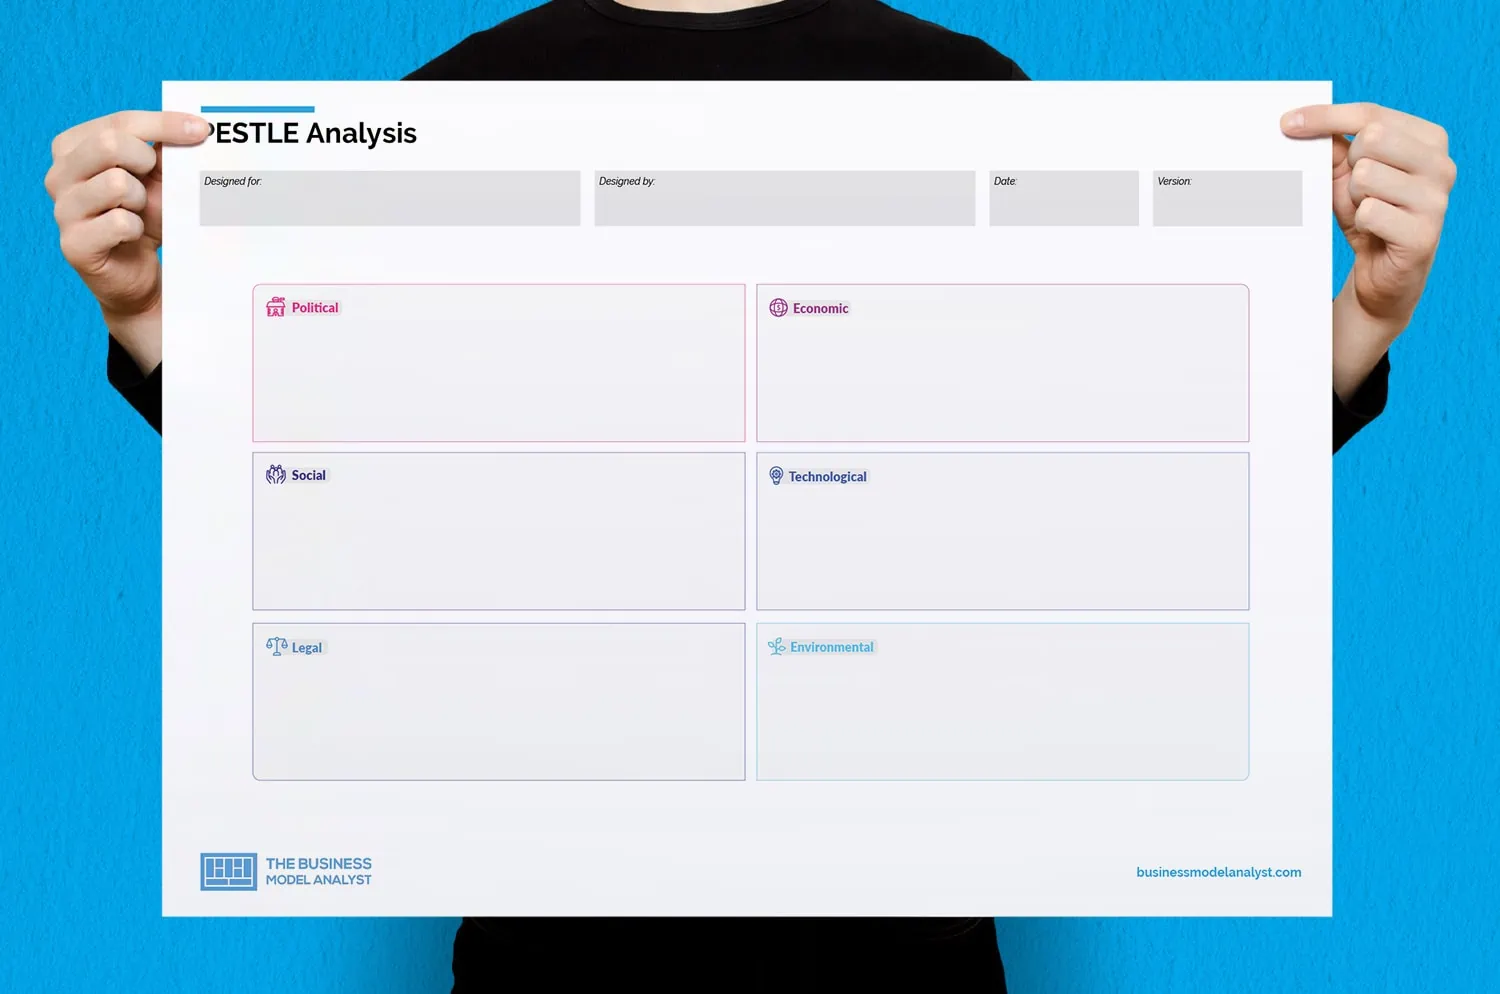The image size is (1500, 994).
Task: Select the 'Designed by' field
Action: point(784,199)
